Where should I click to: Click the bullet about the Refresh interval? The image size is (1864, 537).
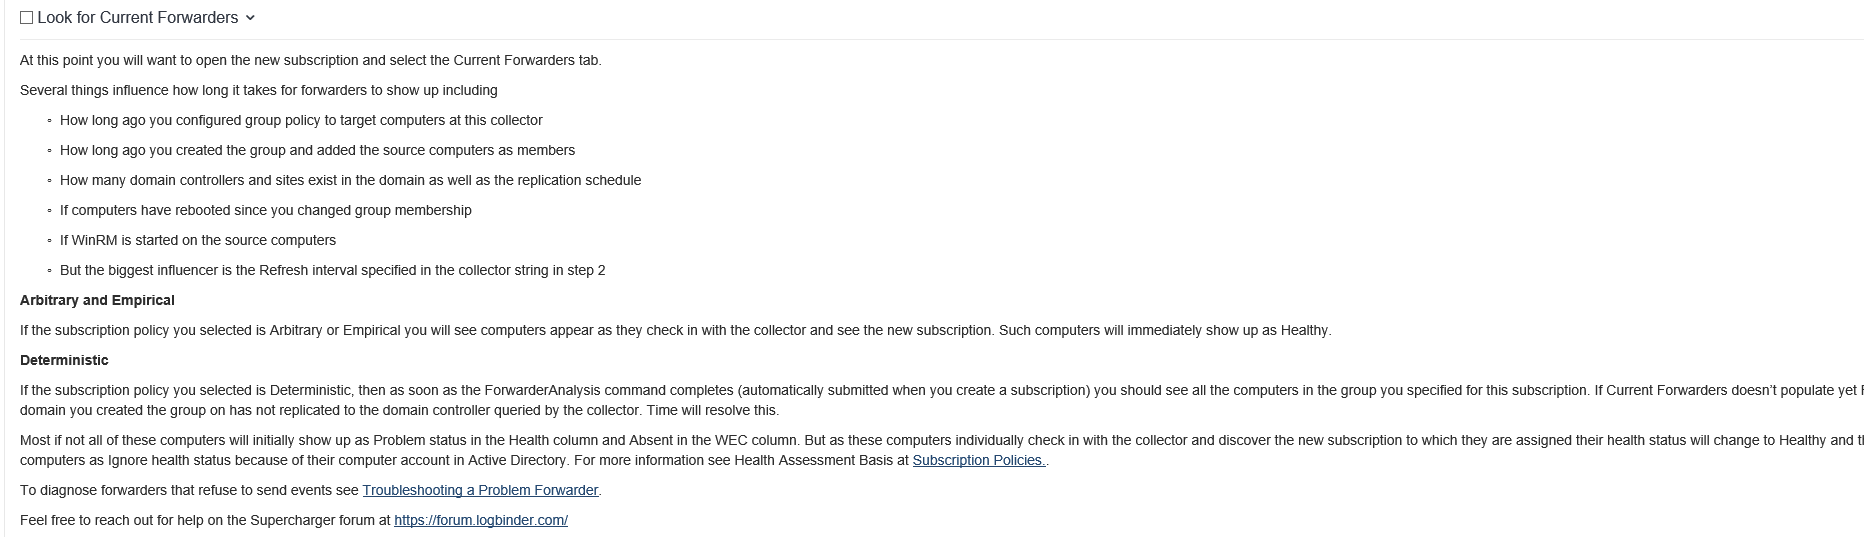click(x=332, y=271)
